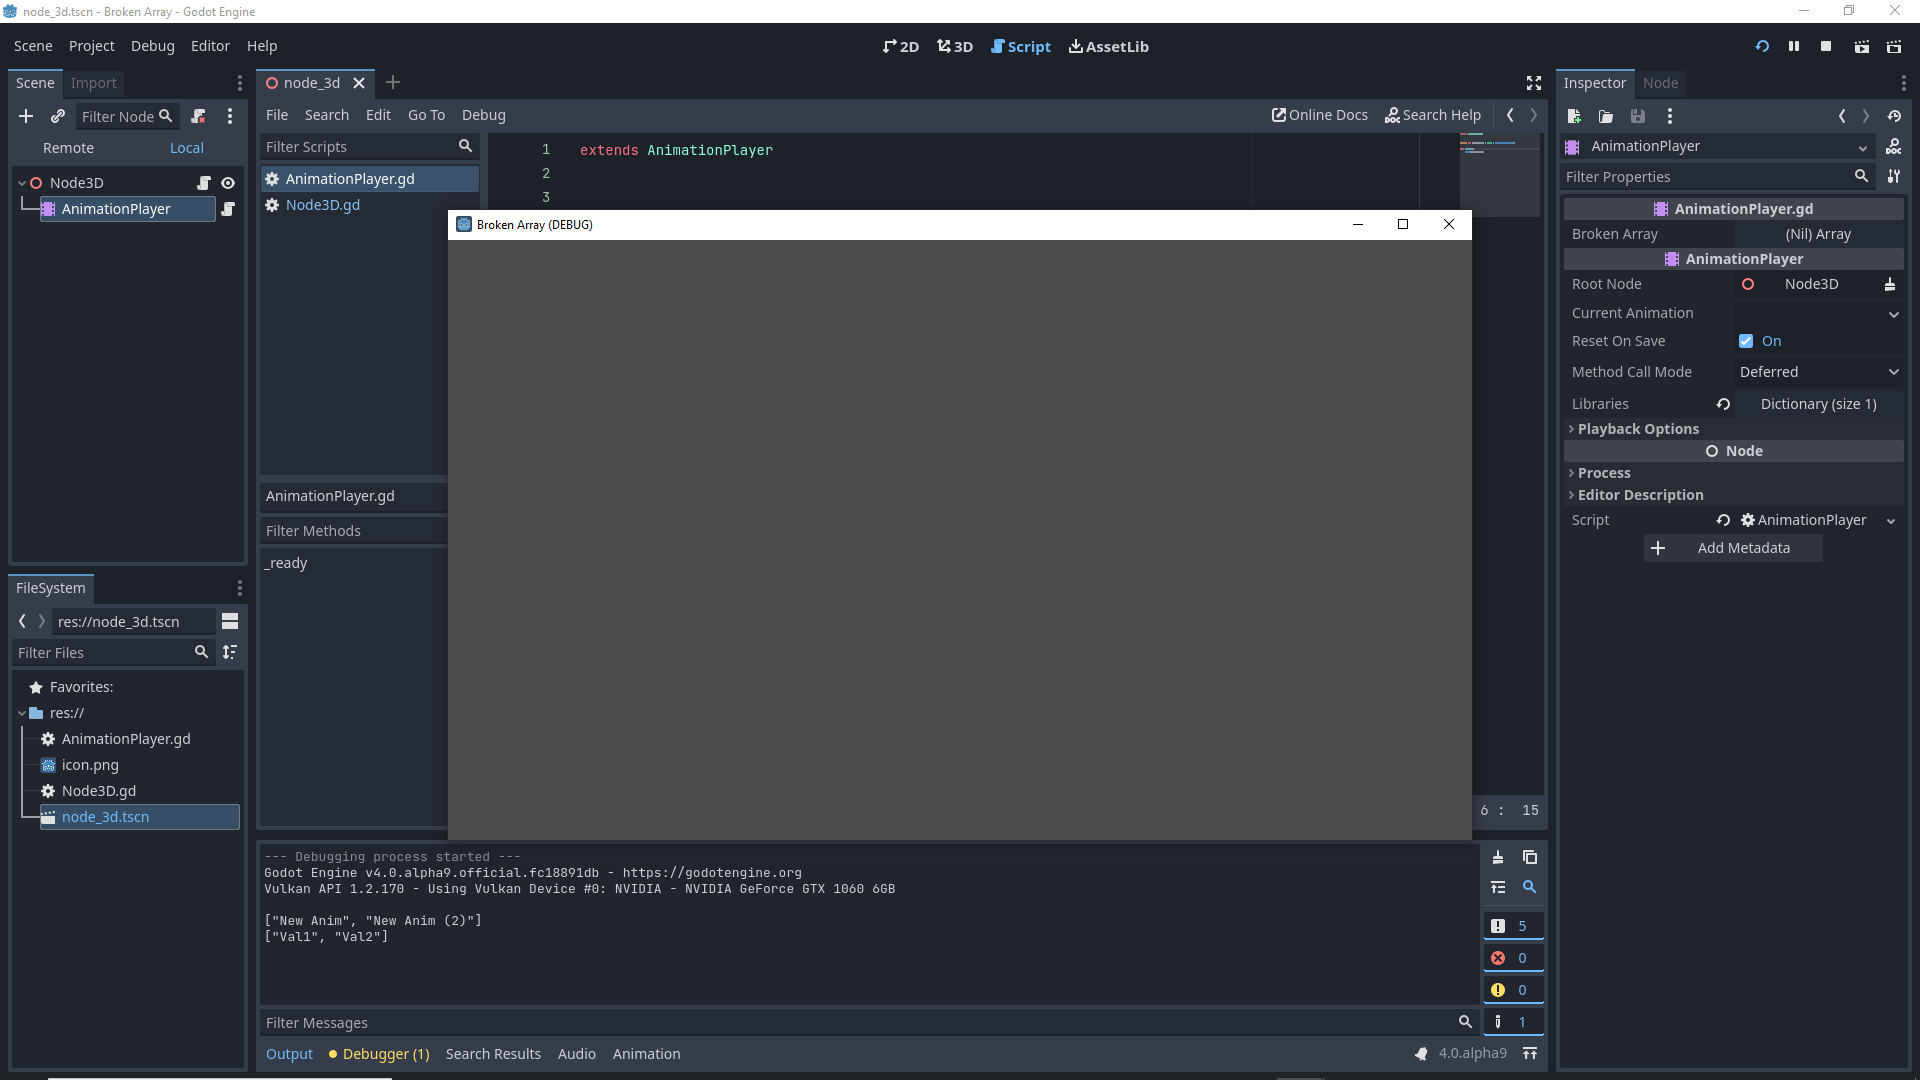Clear the debugger output log
1920x1080 pixels.
pos(1498,857)
